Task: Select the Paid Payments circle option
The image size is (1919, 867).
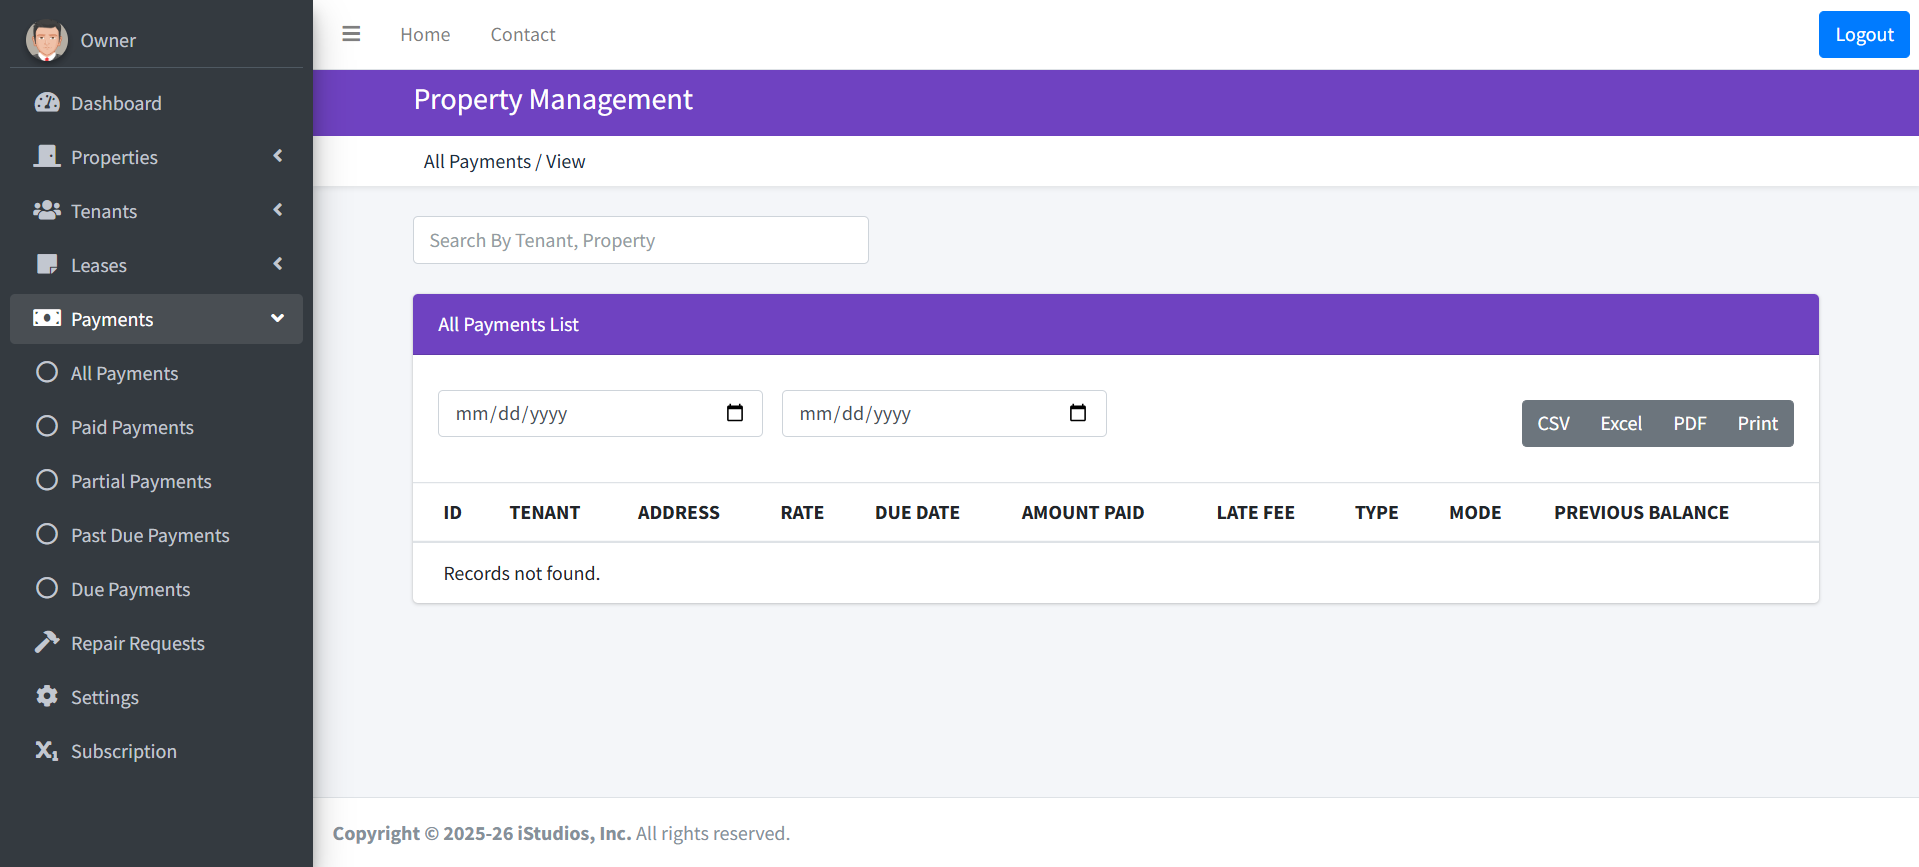Action: (x=47, y=427)
